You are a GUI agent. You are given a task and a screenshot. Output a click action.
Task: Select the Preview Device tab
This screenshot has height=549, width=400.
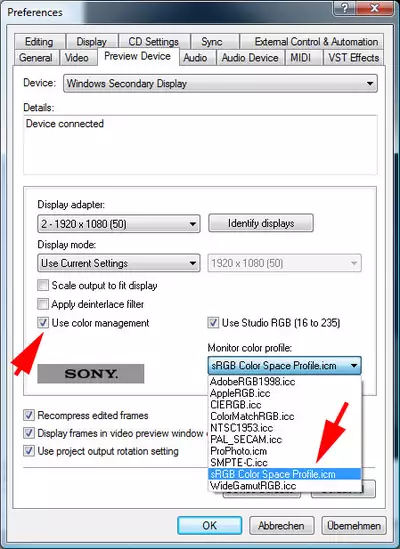pyautogui.click(x=138, y=56)
